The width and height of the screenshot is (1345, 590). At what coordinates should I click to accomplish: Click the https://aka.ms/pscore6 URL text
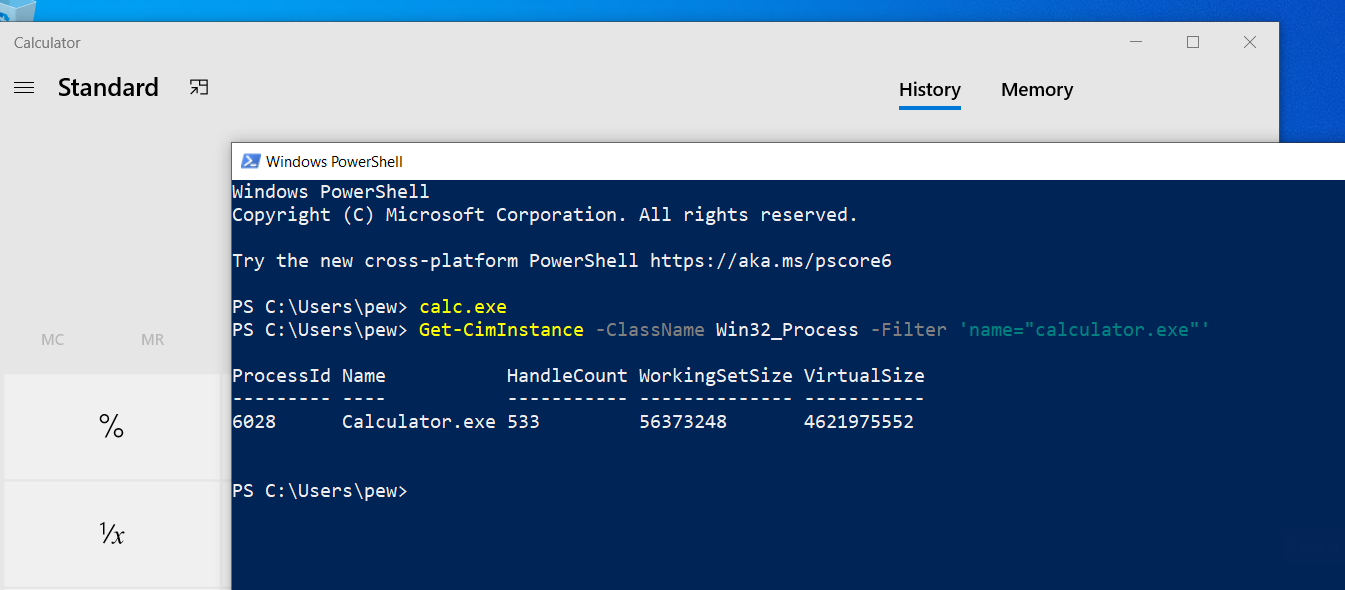point(770,261)
